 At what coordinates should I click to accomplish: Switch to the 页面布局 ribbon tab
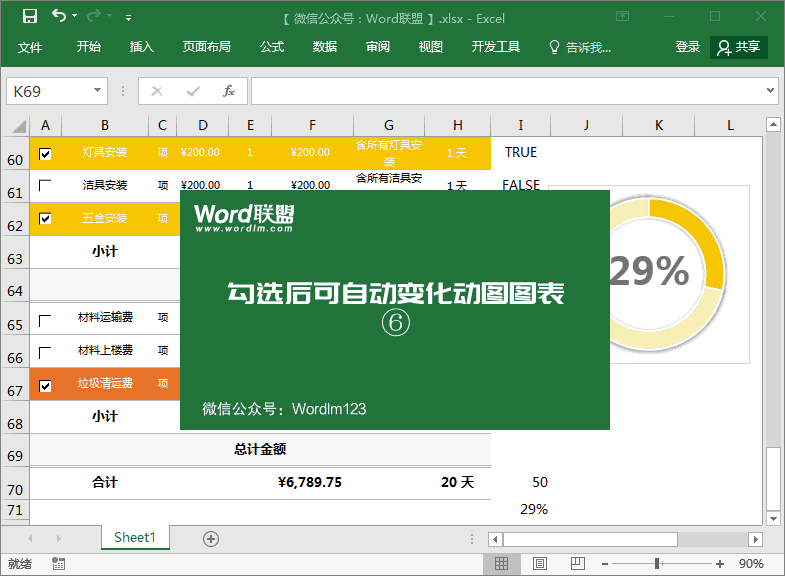(x=206, y=47)
